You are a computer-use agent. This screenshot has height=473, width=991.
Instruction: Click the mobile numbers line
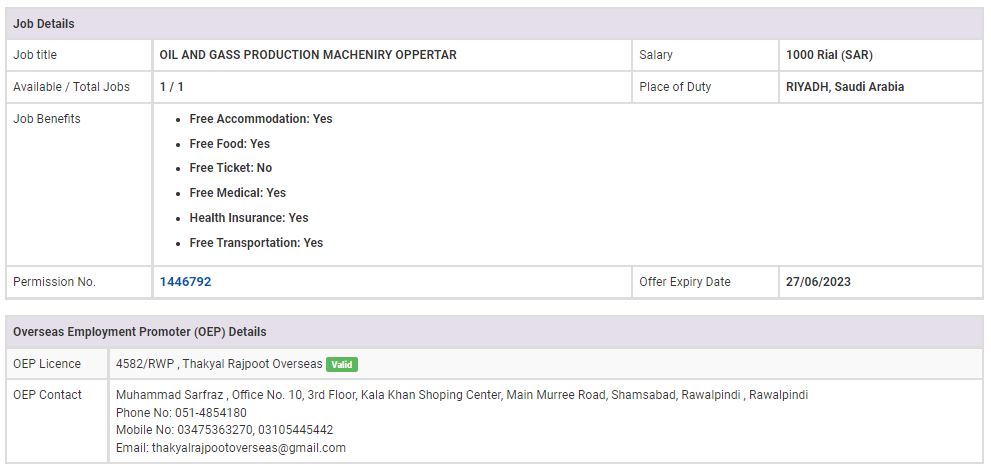tap(224, 430)
